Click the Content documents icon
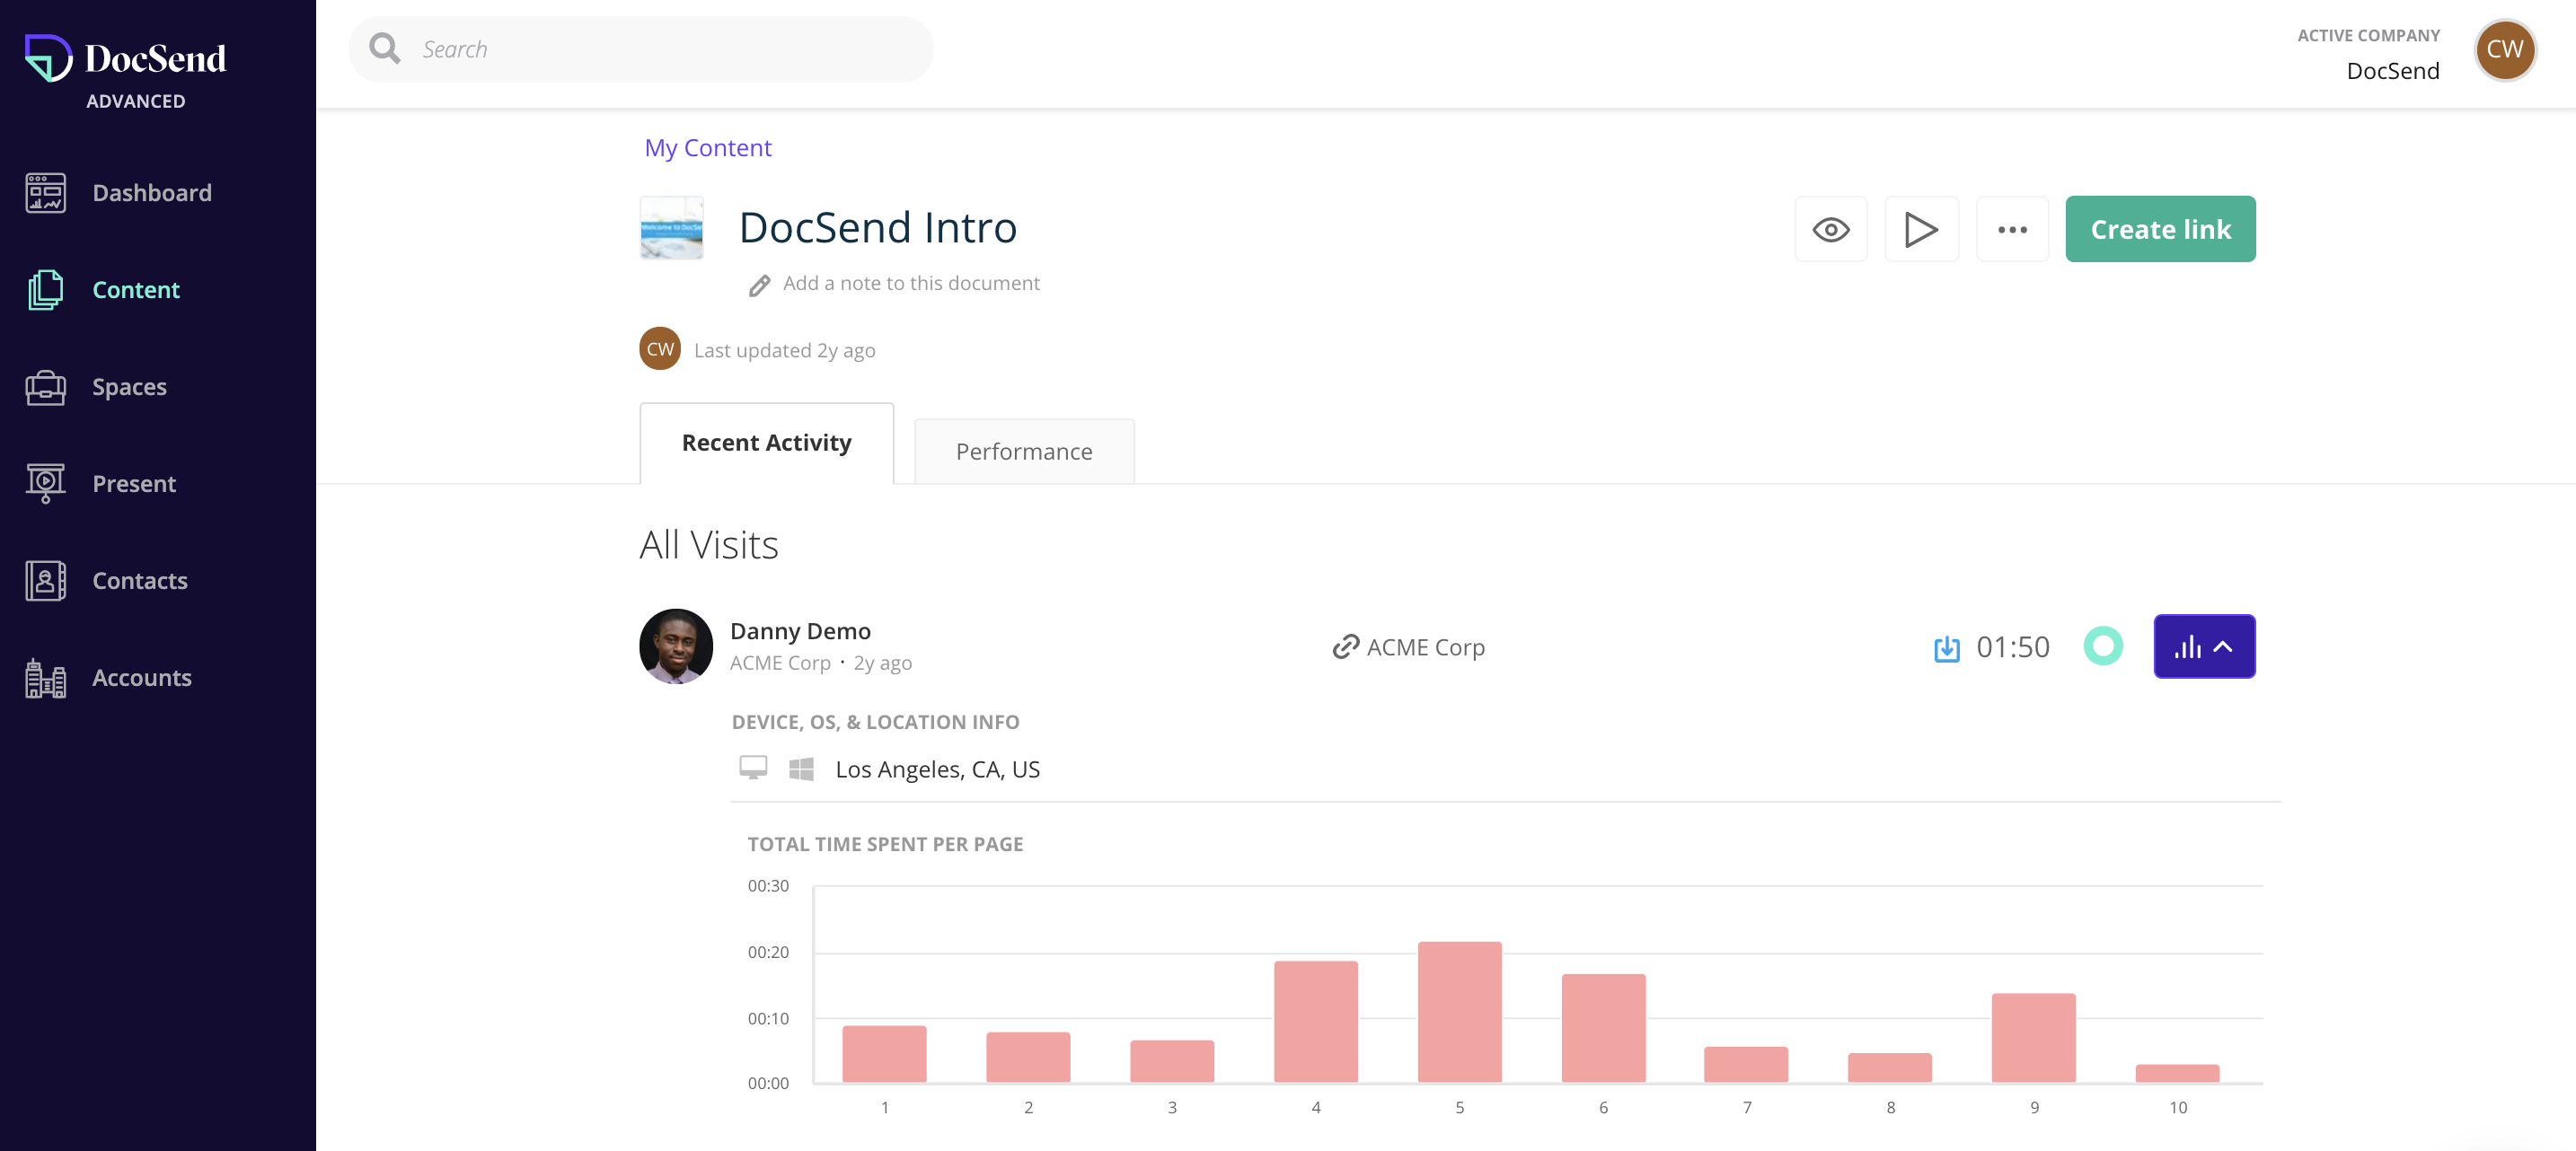Viewport: 2576px width, 1151px height. tap(46, 290)
